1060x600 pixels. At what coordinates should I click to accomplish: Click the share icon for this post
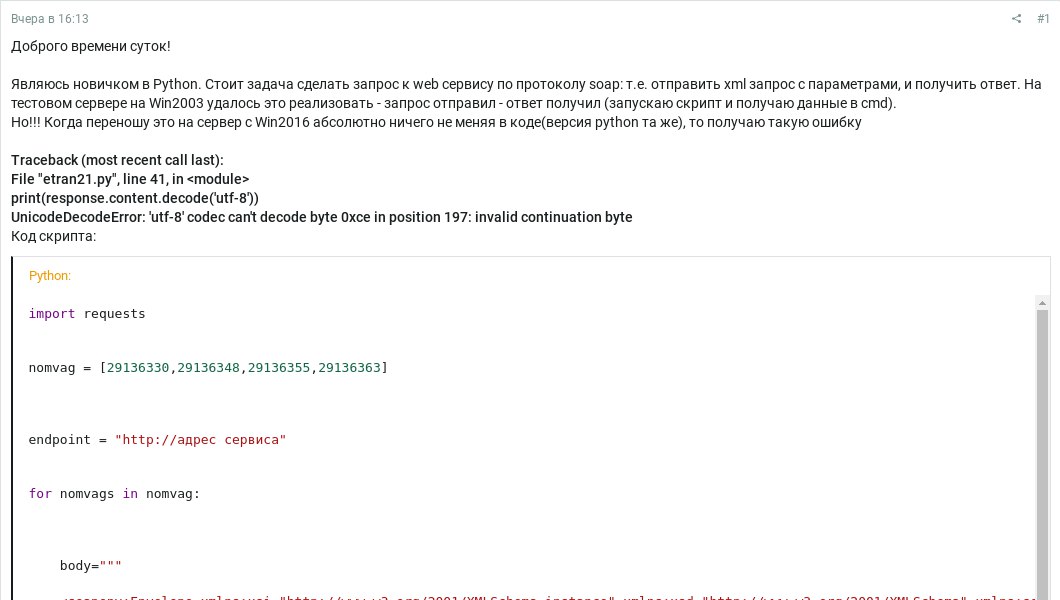click(x=1016, y=19)
